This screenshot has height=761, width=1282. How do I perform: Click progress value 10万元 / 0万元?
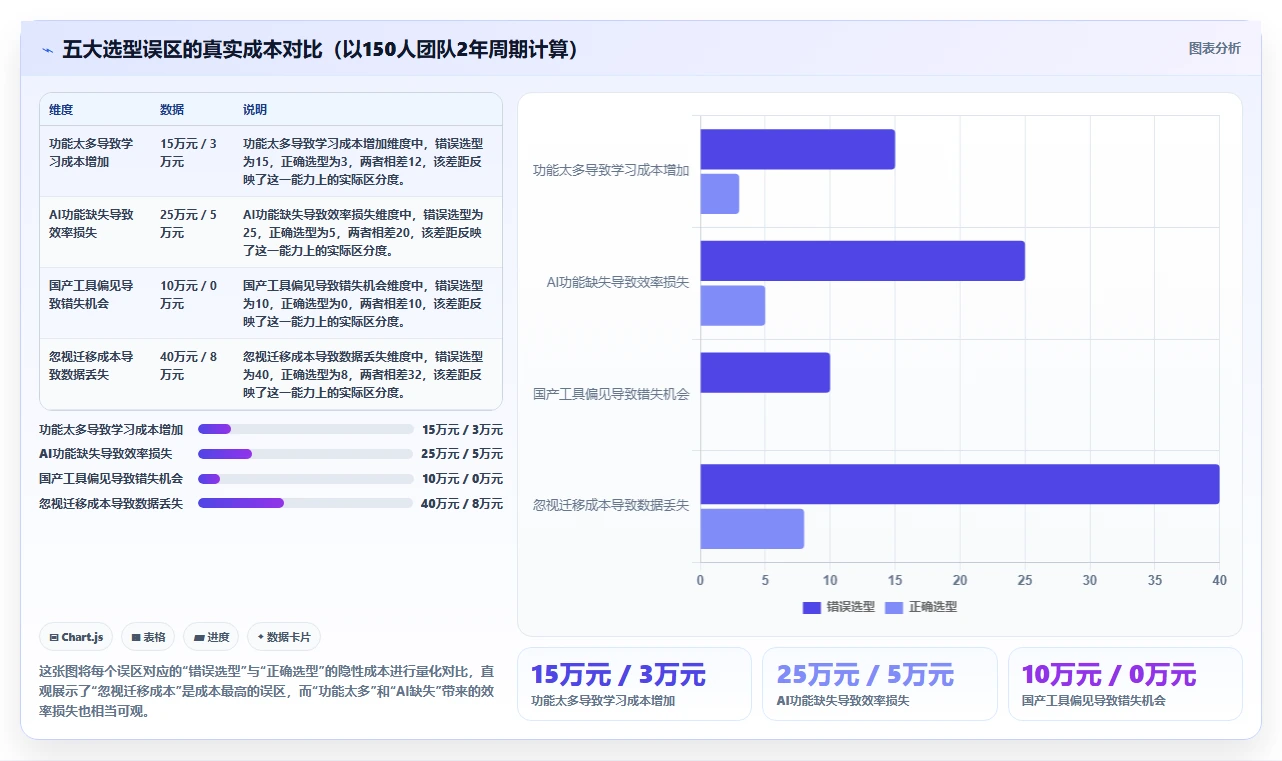point(462,479)
